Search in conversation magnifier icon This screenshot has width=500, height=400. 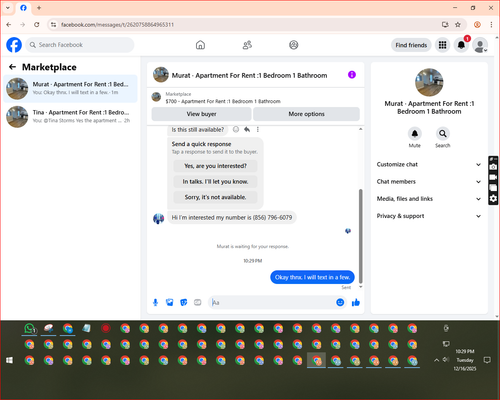(443, 134)
